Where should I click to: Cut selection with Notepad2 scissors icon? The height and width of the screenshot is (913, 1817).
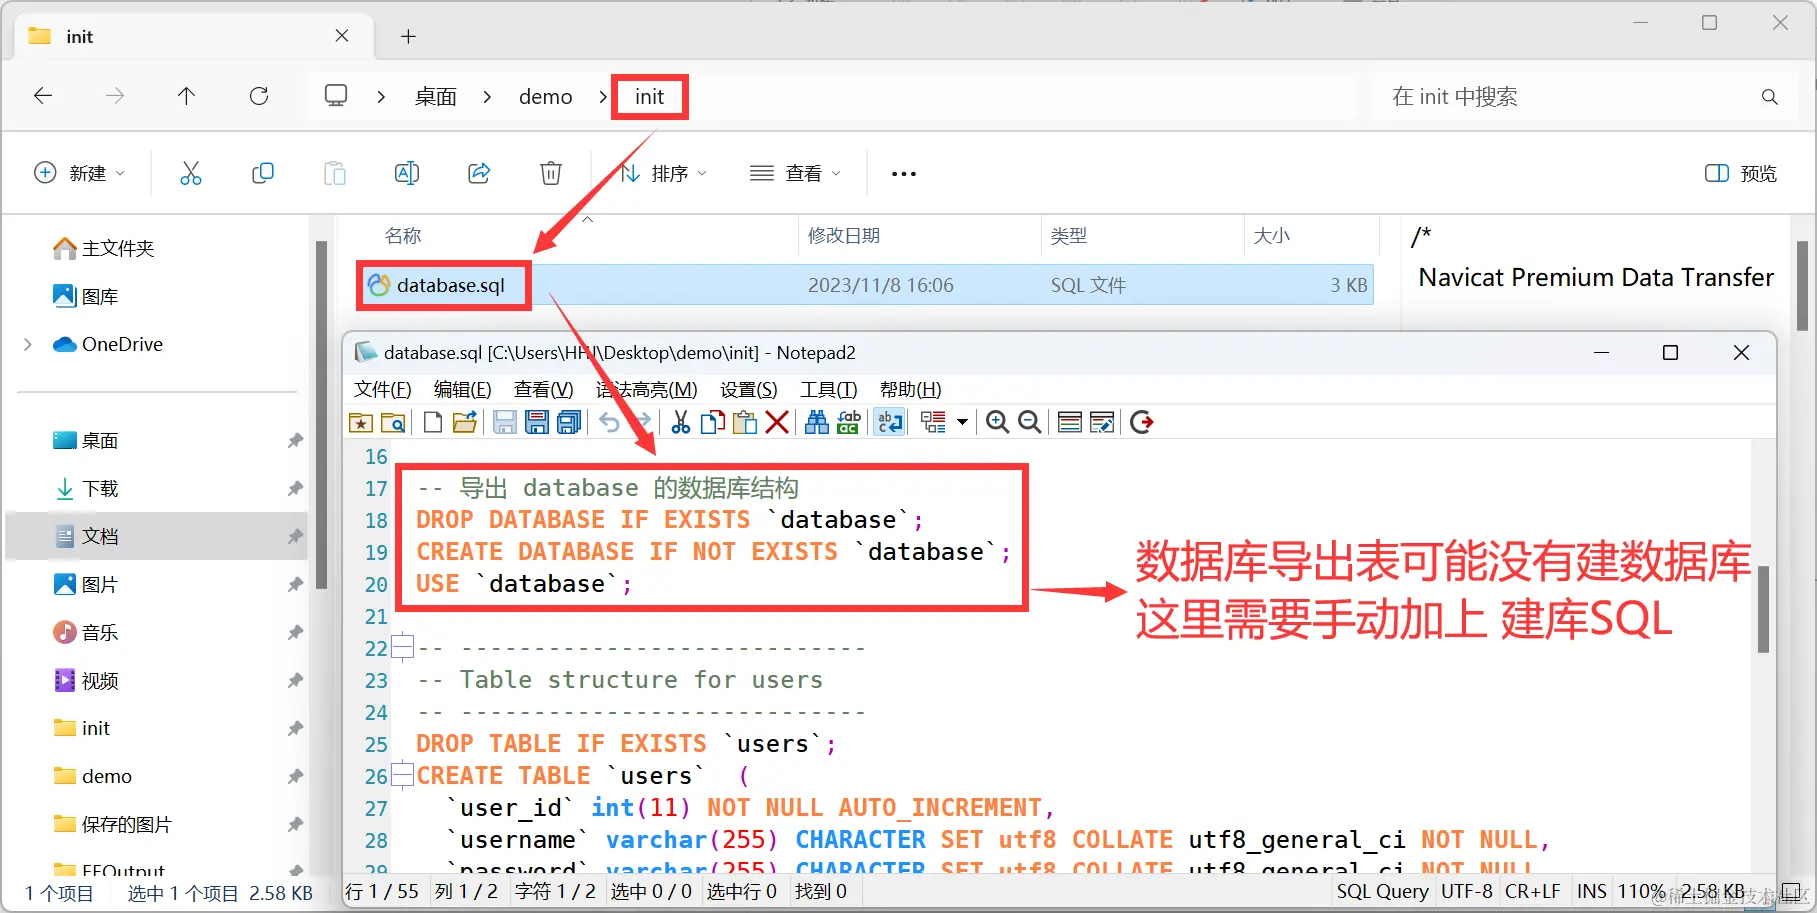click(681, 423)
